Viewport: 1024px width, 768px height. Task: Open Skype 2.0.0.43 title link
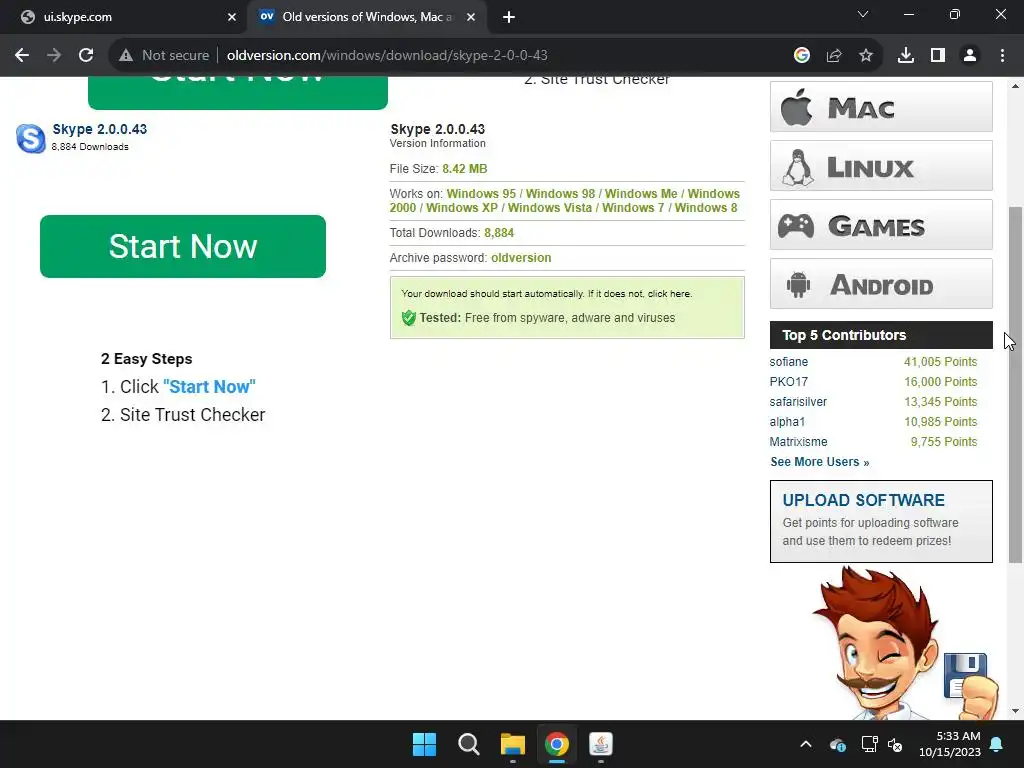[x=100, y=129]
